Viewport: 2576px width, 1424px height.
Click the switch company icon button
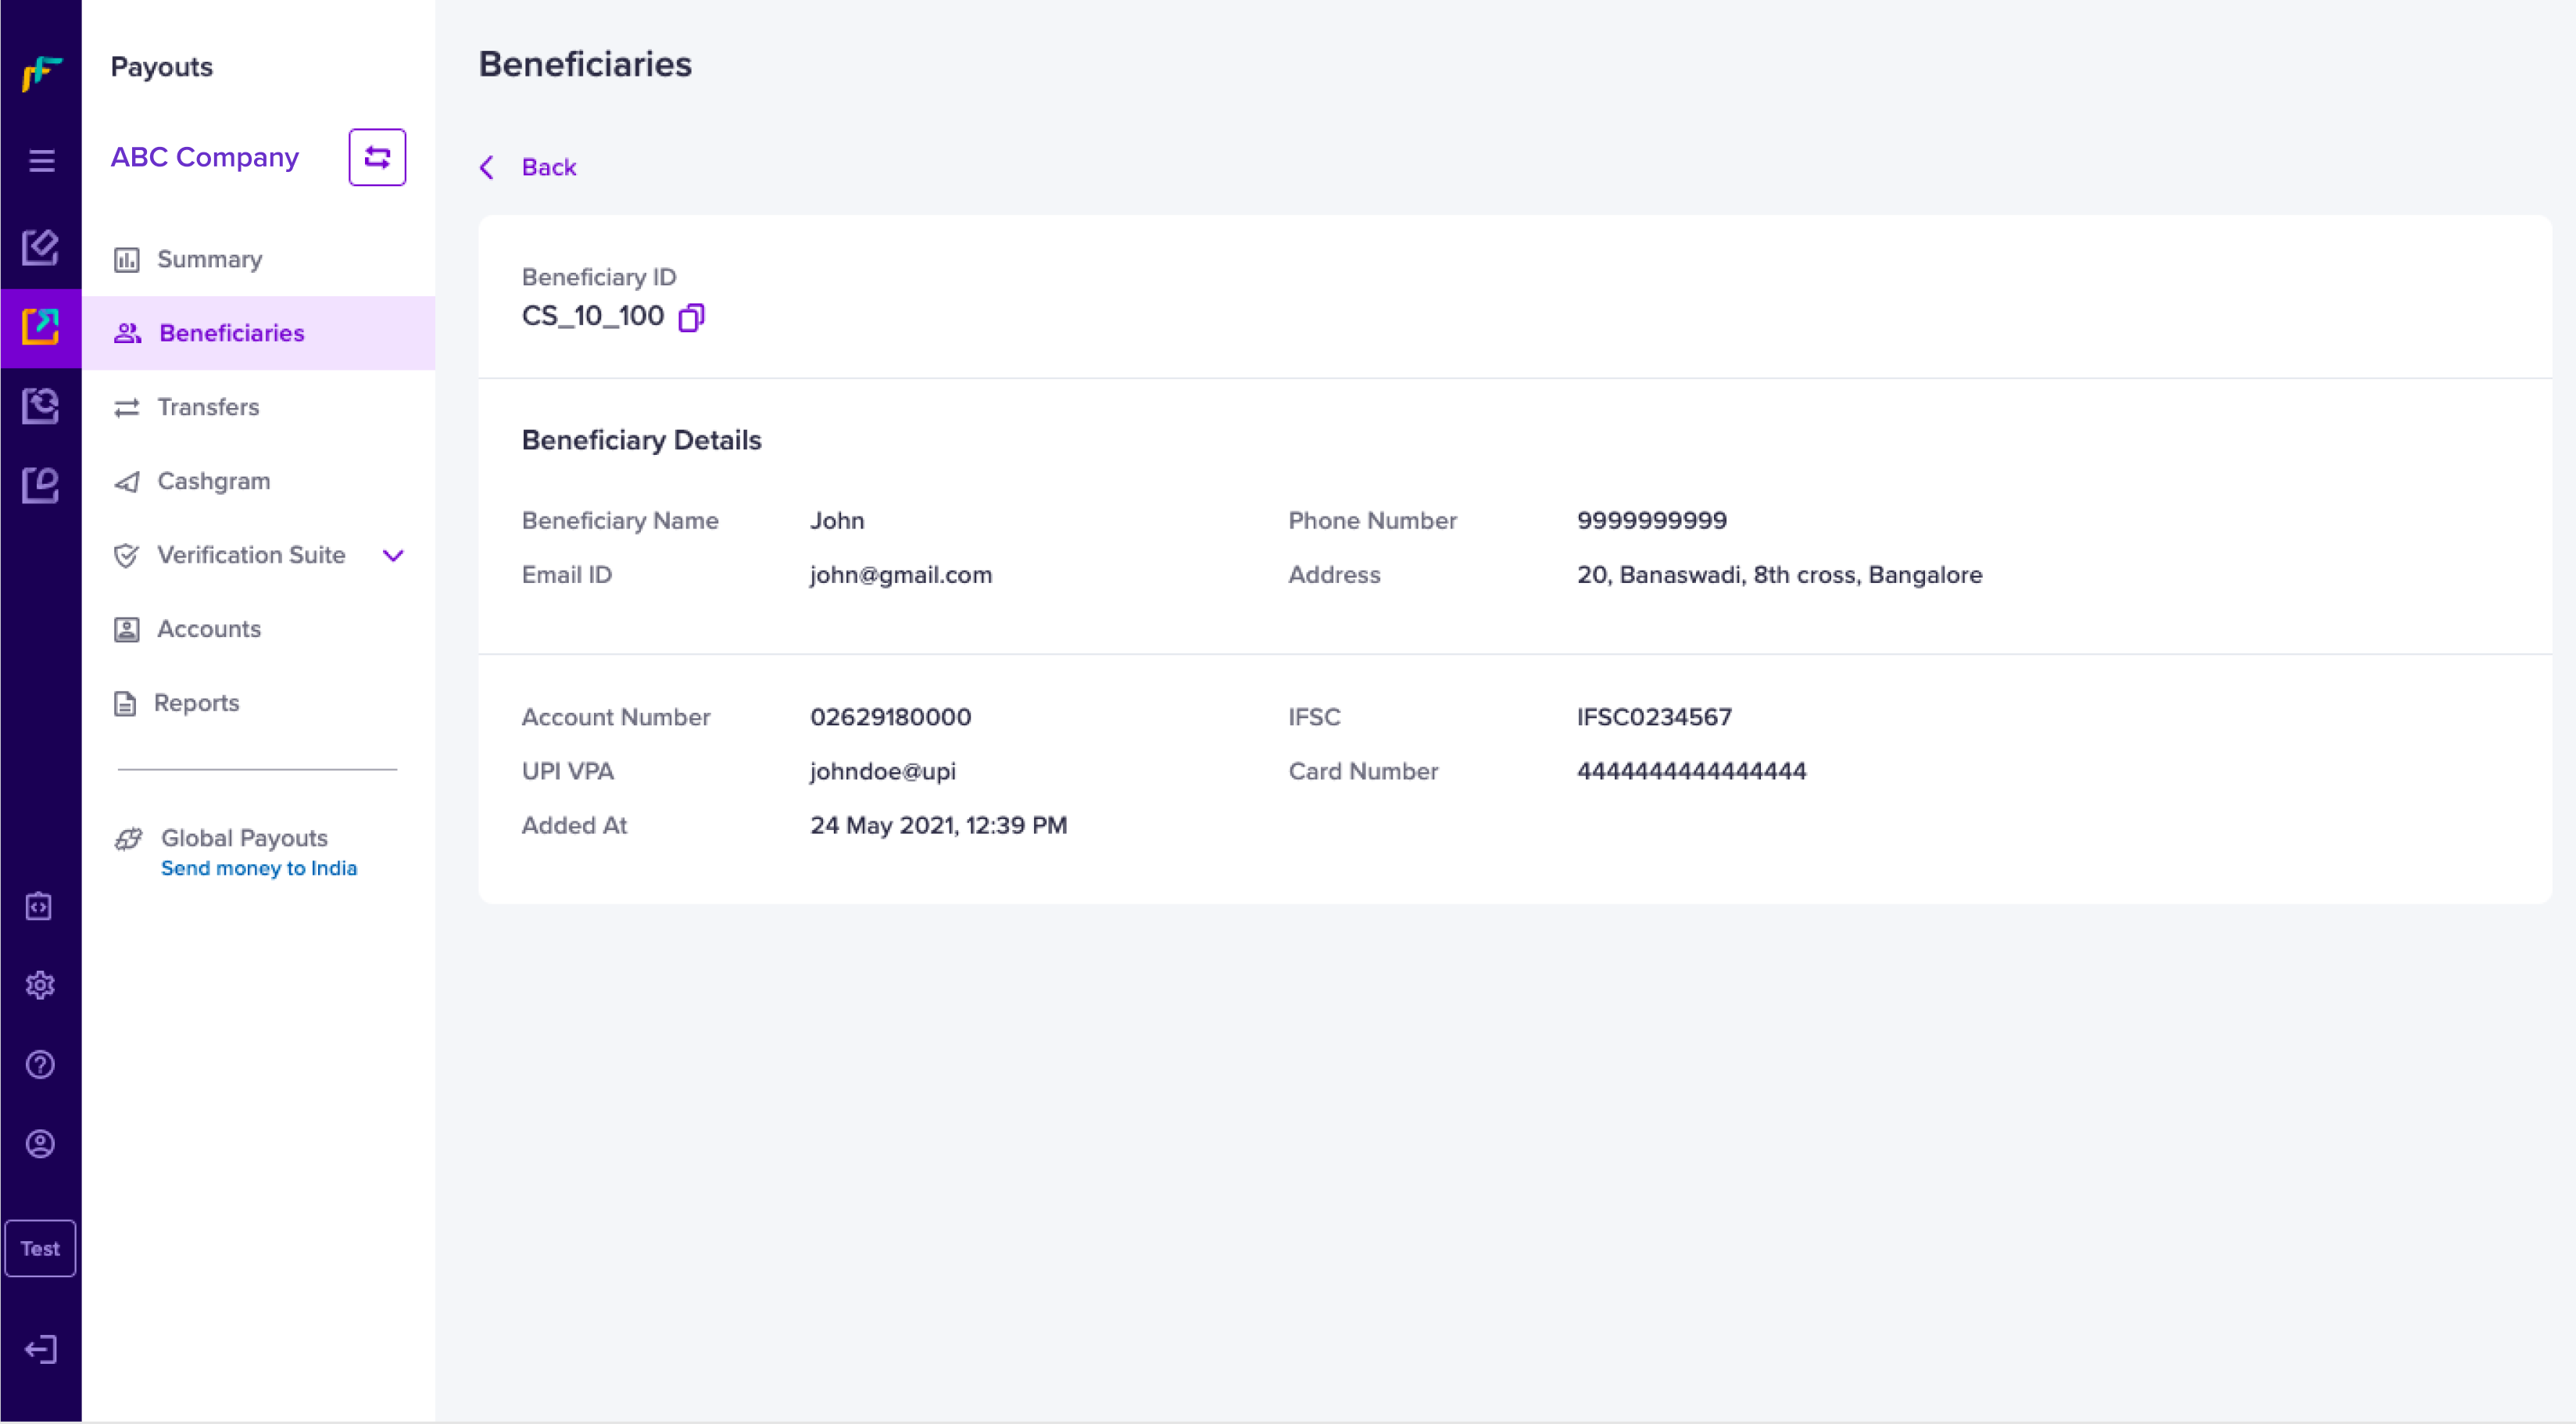(x=377, y=157)
